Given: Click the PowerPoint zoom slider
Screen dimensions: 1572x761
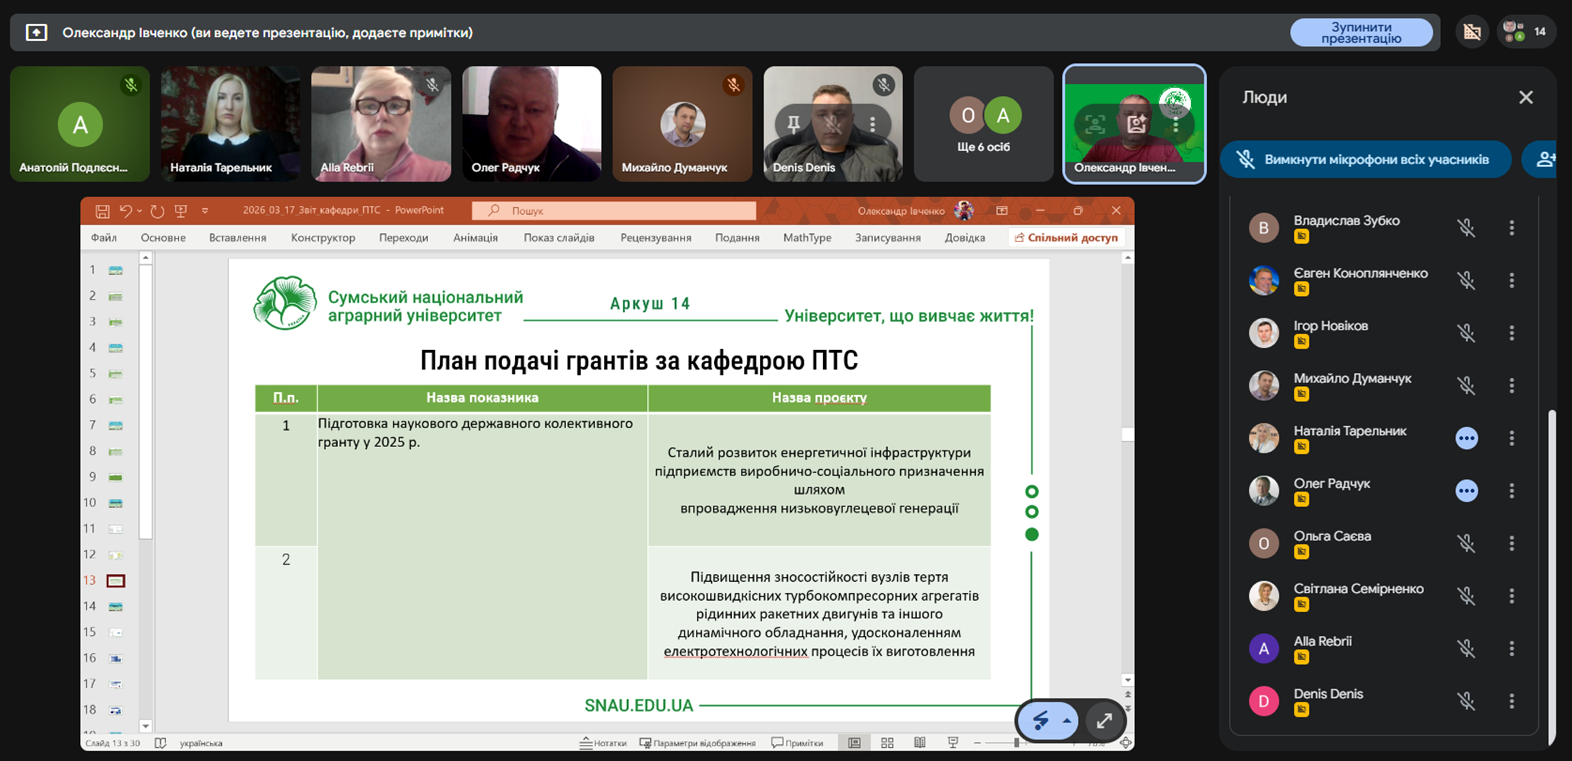Looking at the screenshot, I should 1016,743.
